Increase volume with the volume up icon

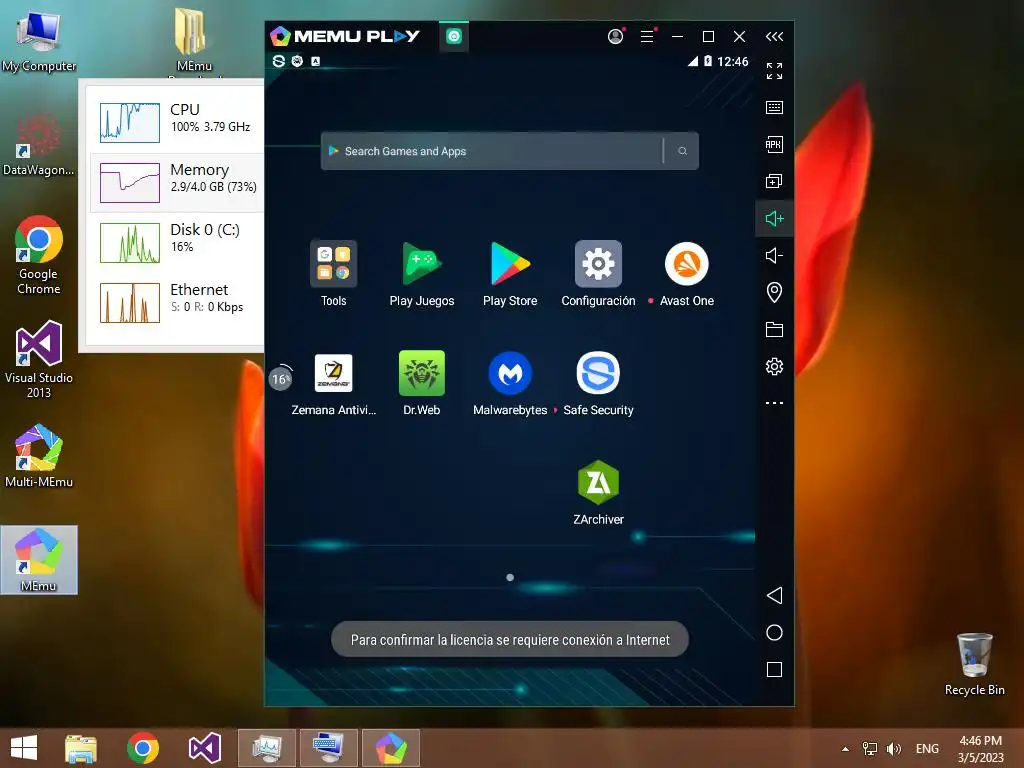pyautogui.click(x=775, y=218)
